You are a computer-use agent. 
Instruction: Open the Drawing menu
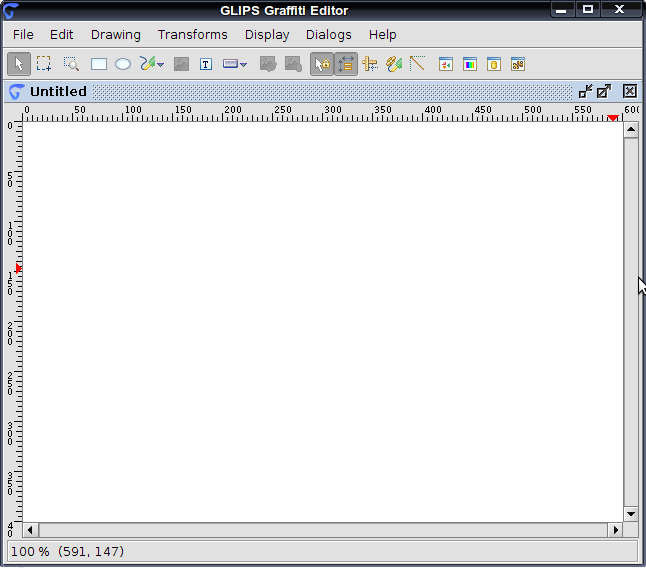pyautogui.click(x=116, y=35)
